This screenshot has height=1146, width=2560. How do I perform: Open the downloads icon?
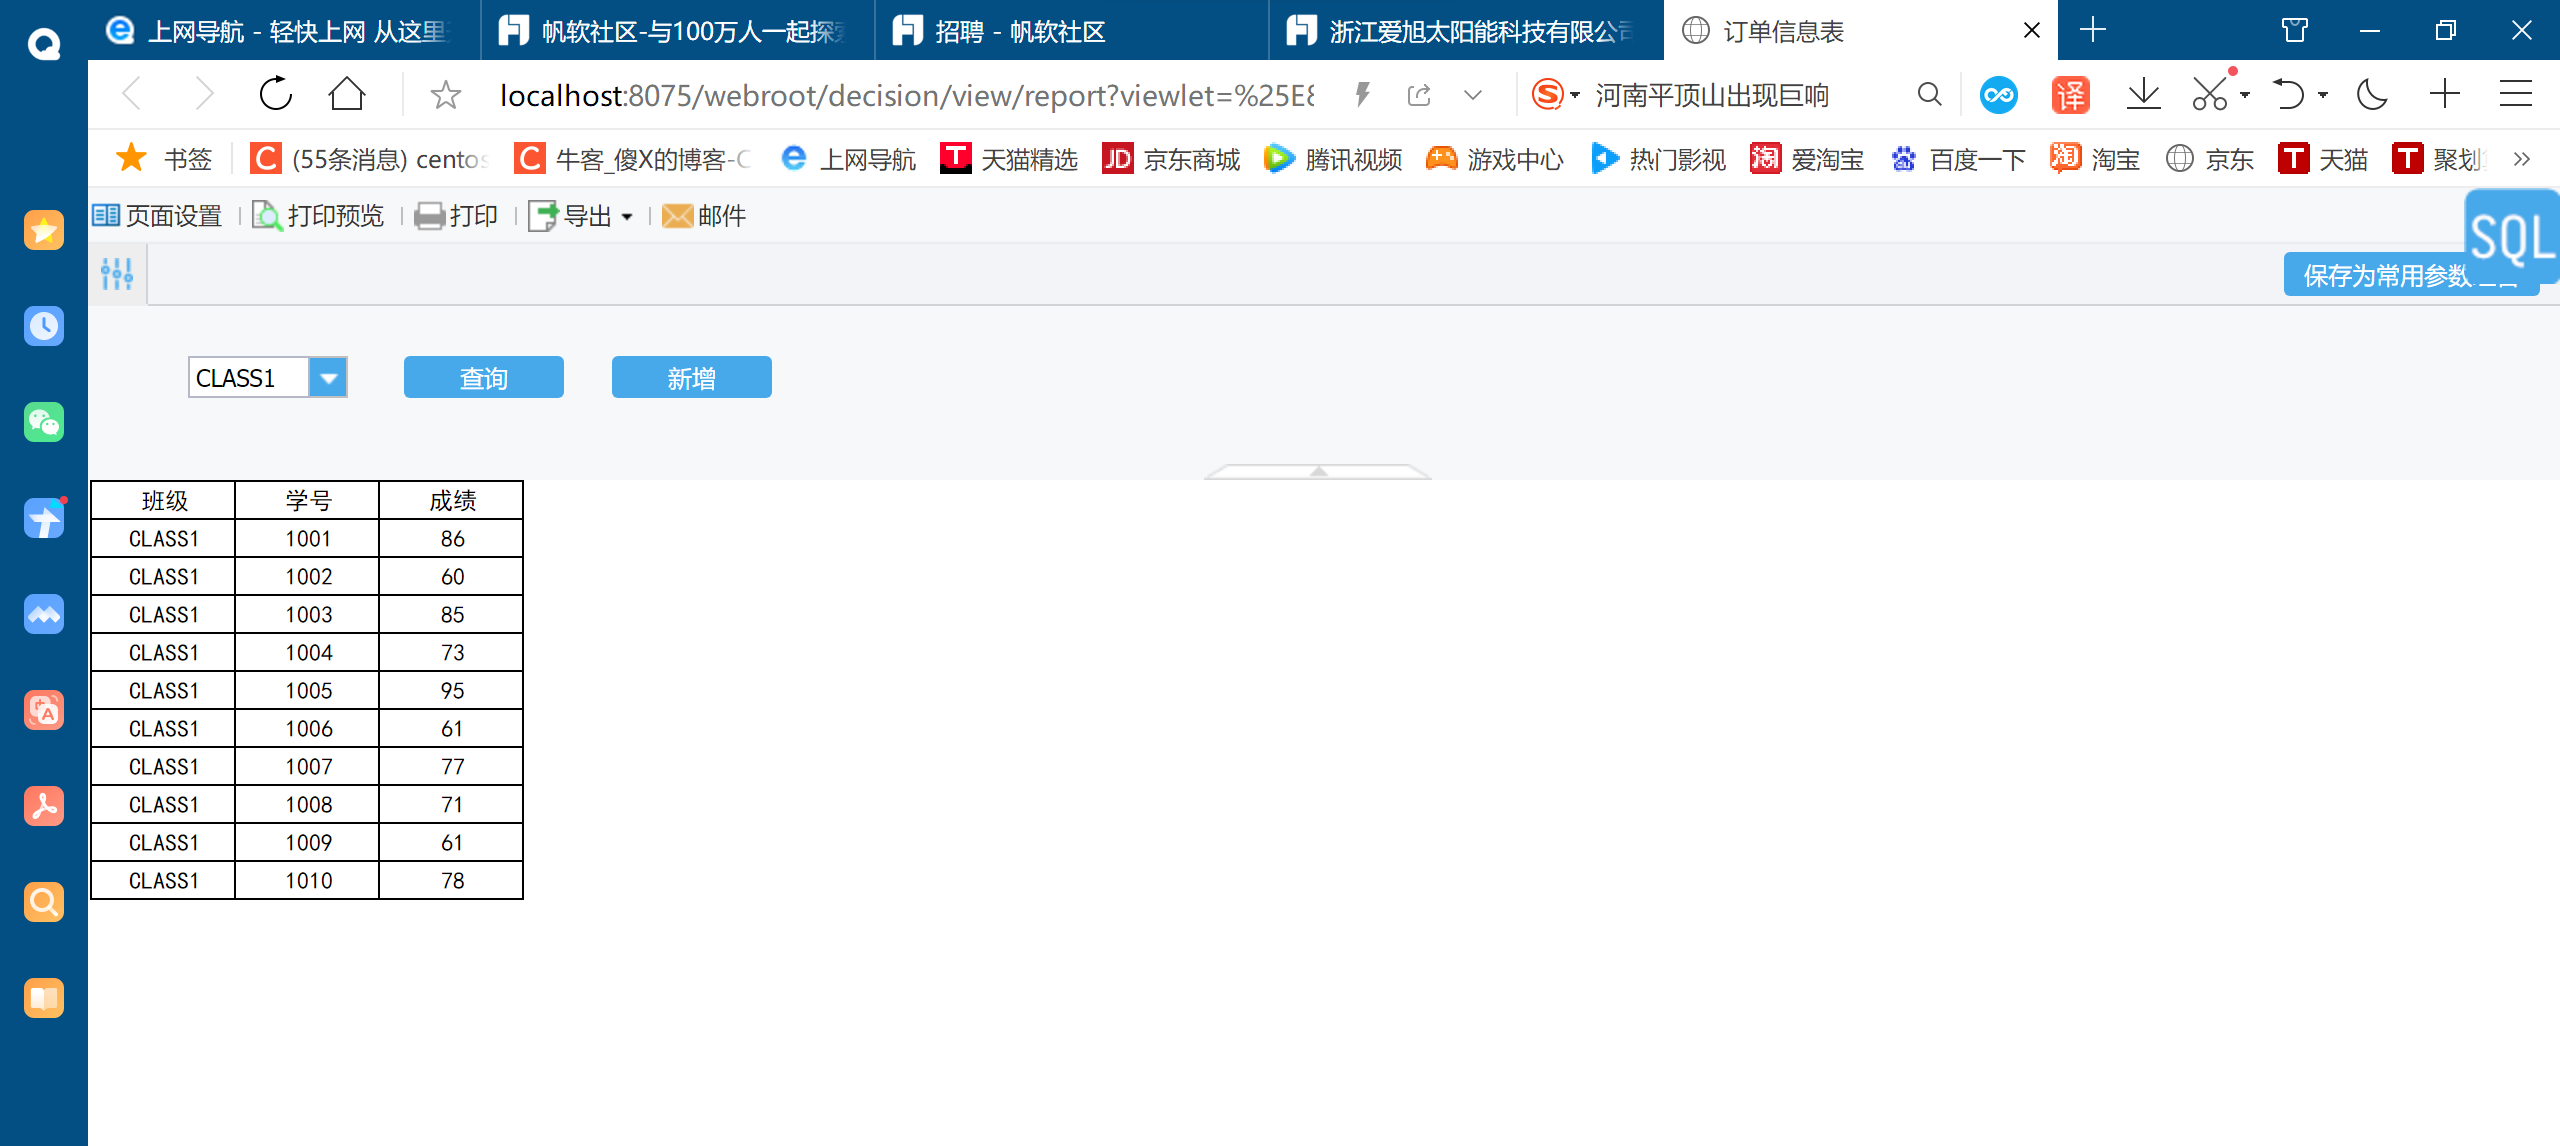click(x=2143, y=95)
